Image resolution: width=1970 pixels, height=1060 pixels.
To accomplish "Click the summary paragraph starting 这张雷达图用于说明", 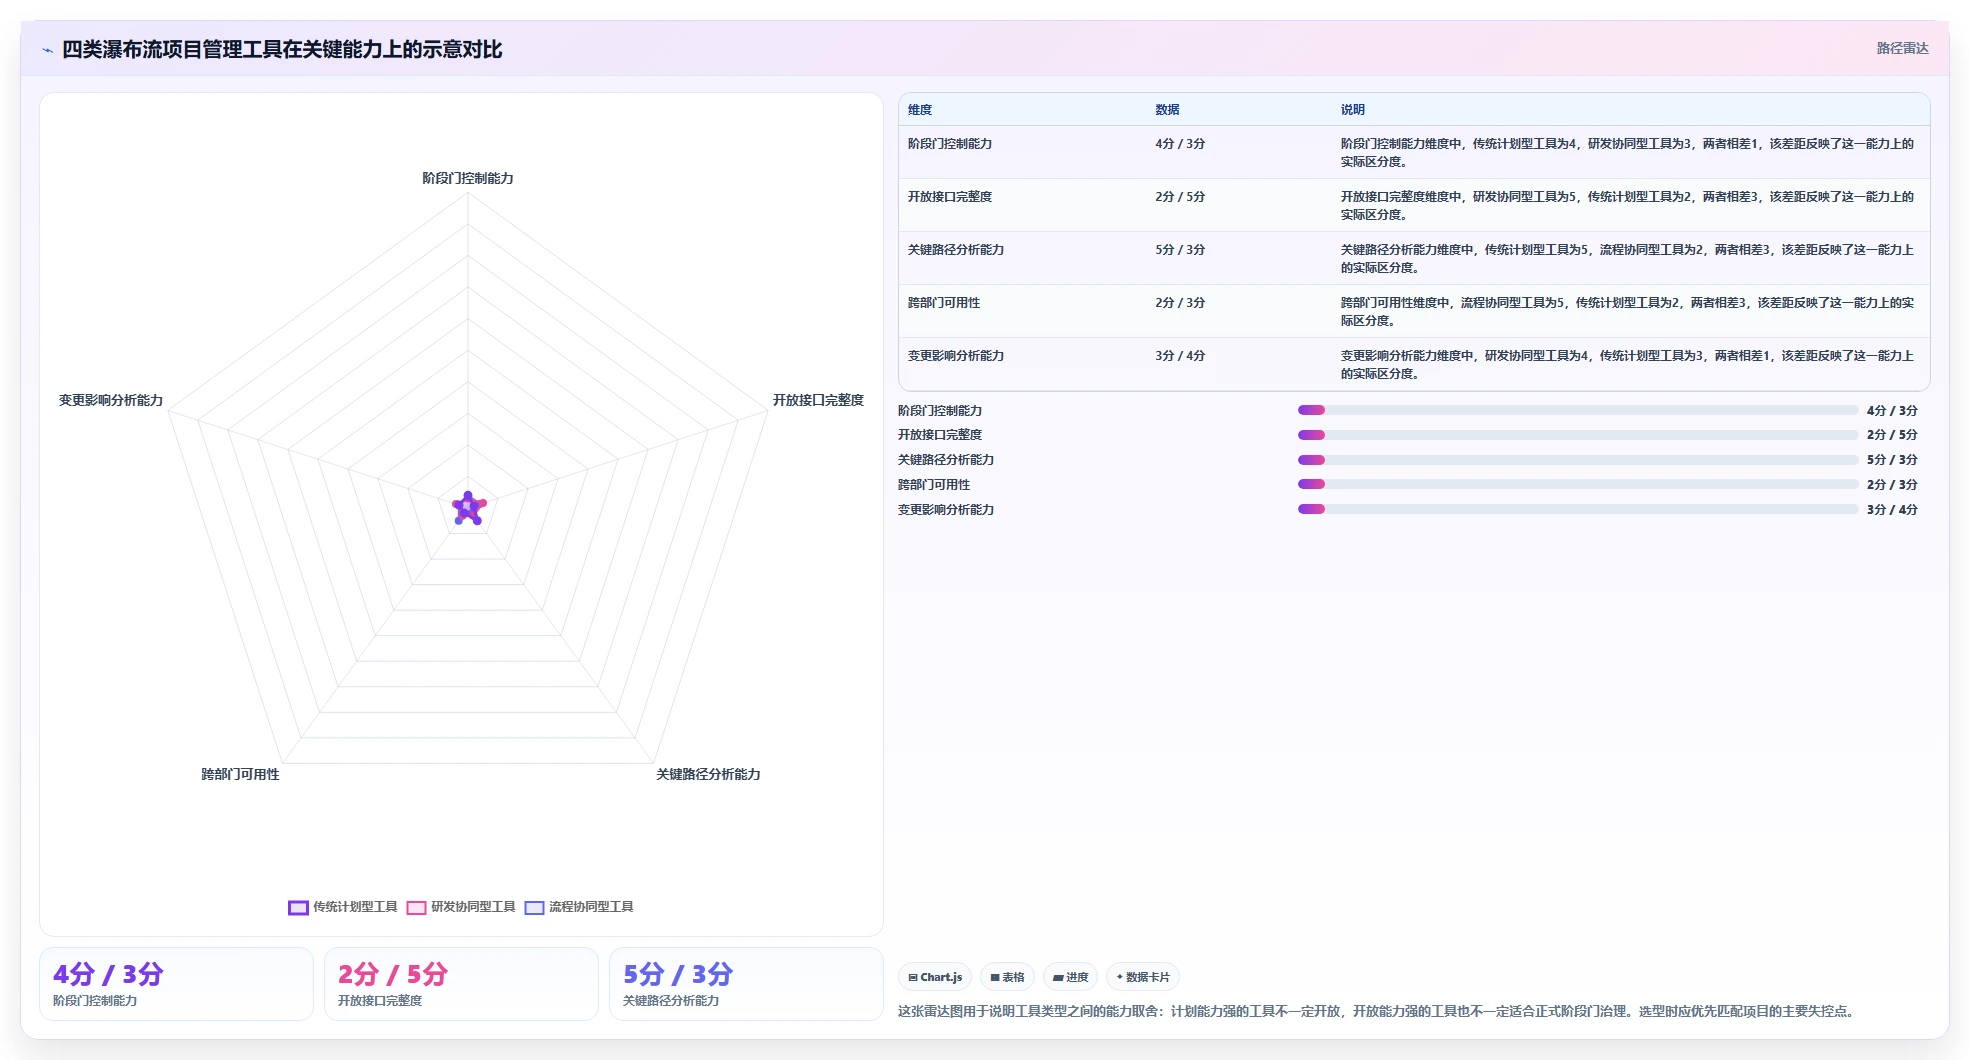I will (1378, 1011).
